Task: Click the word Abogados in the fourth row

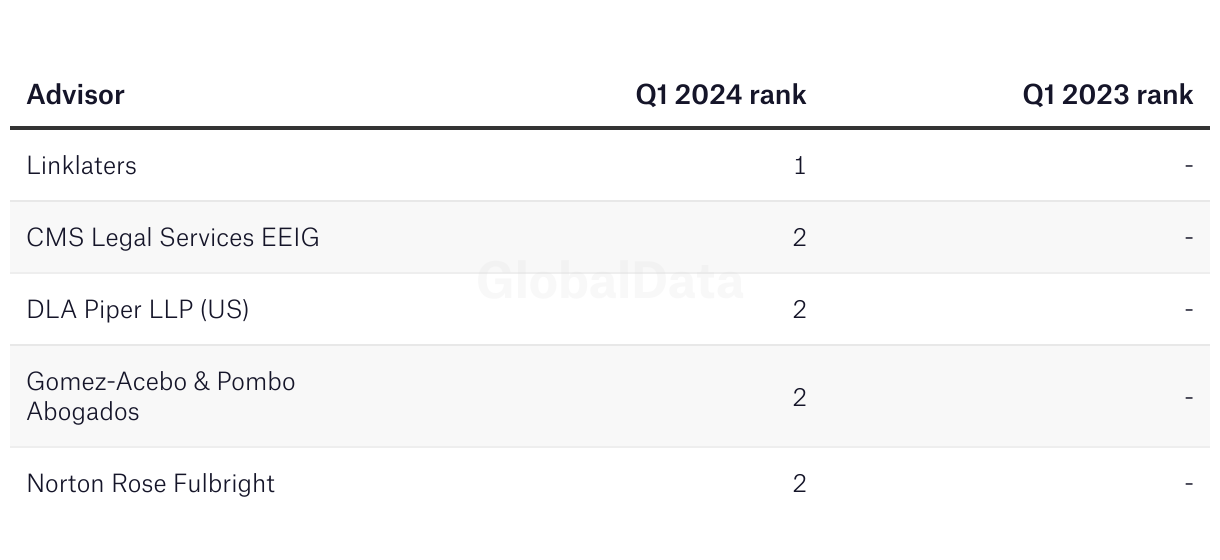Action: click(83, 412)
